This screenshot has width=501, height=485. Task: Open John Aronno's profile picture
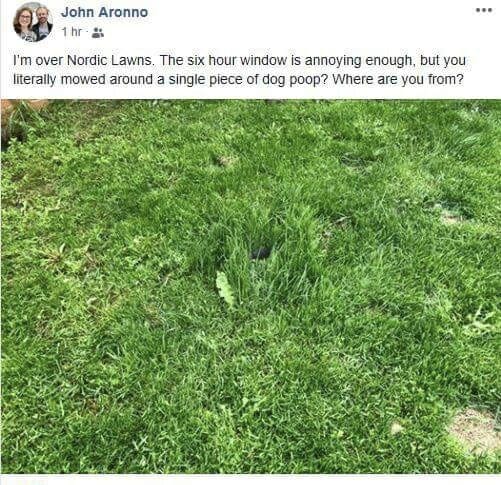(33, 22)
